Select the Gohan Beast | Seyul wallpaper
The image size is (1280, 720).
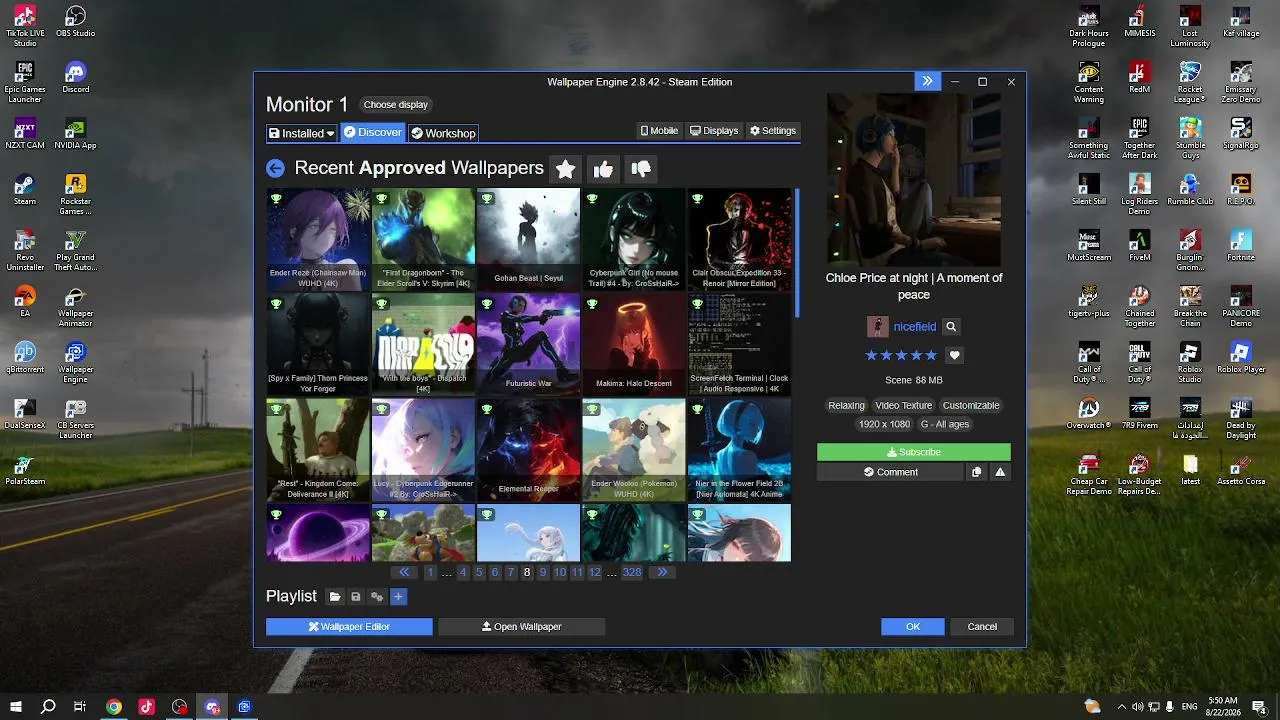tap(529, 240)
